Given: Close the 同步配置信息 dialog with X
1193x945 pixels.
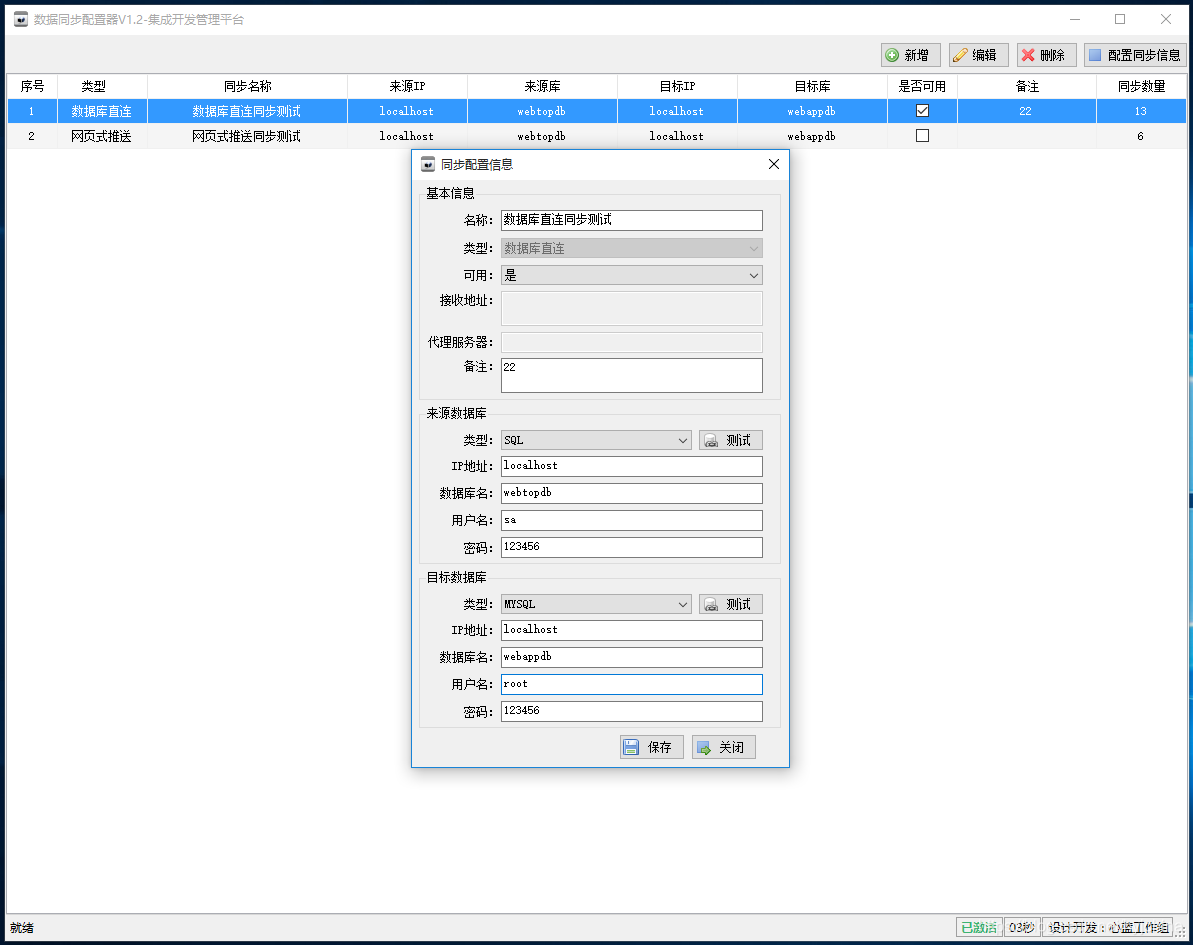Looking at the screenshot, I should tap(774, 164).
